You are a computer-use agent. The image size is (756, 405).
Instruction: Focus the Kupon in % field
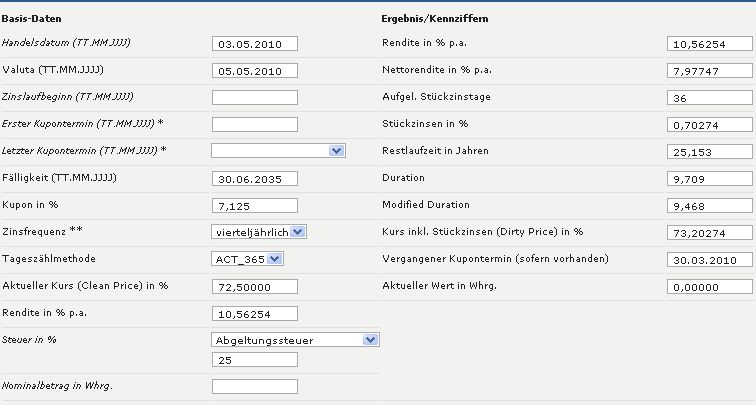click(x=255, y=205)
